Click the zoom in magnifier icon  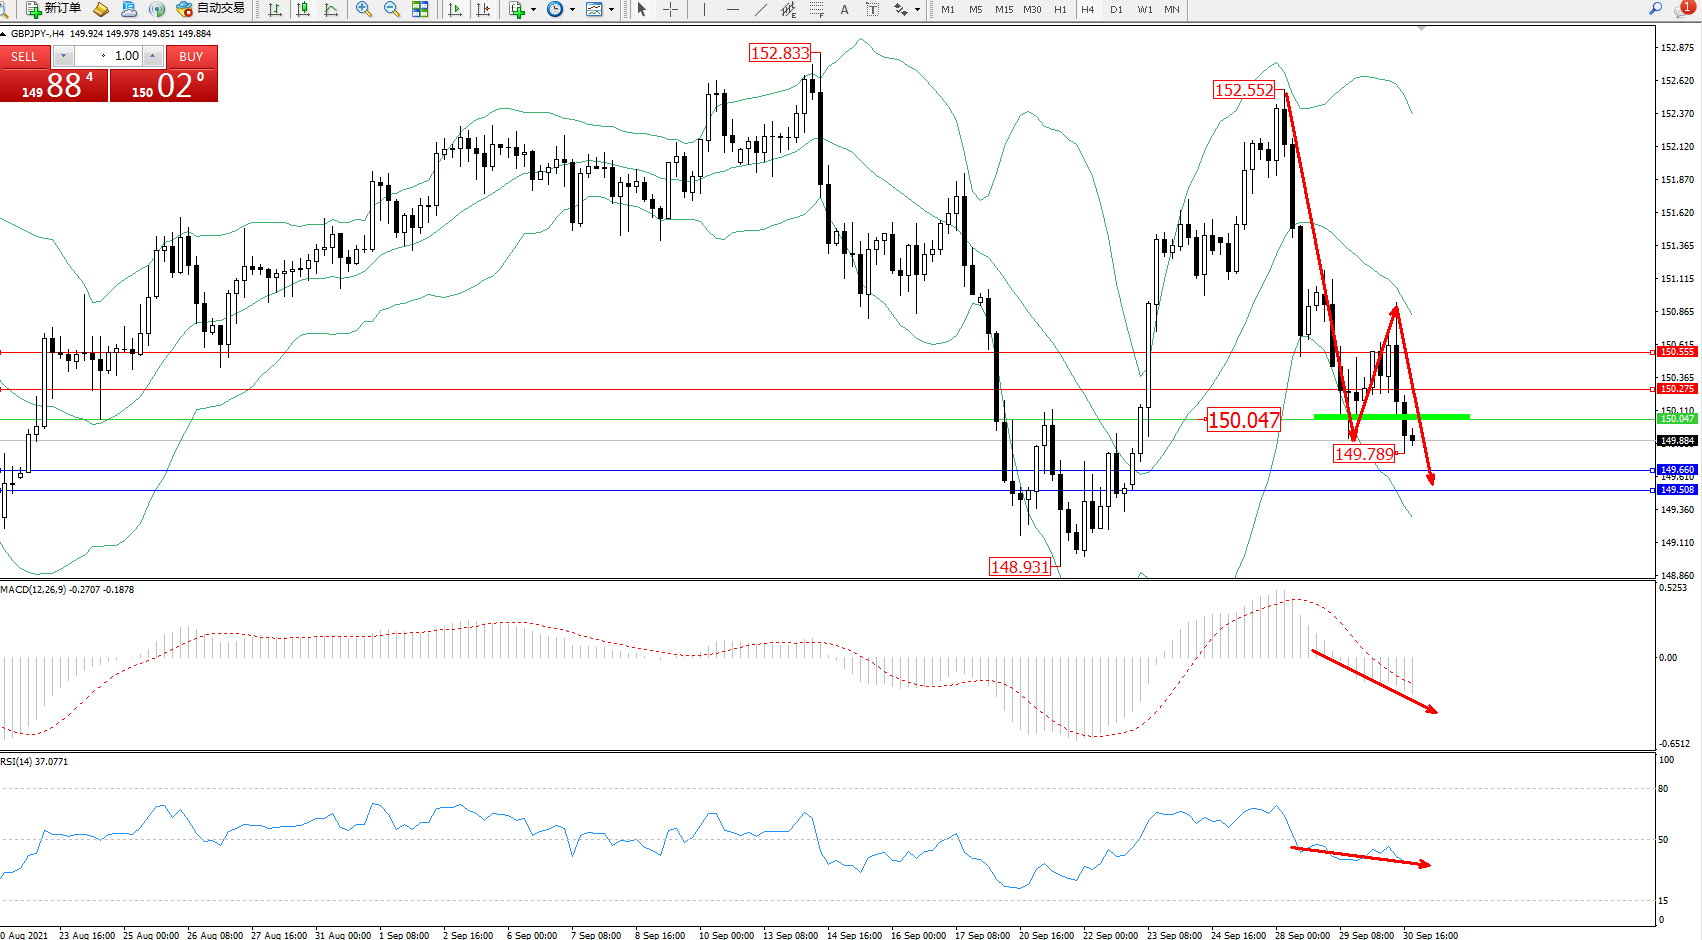tap(364, 9)
